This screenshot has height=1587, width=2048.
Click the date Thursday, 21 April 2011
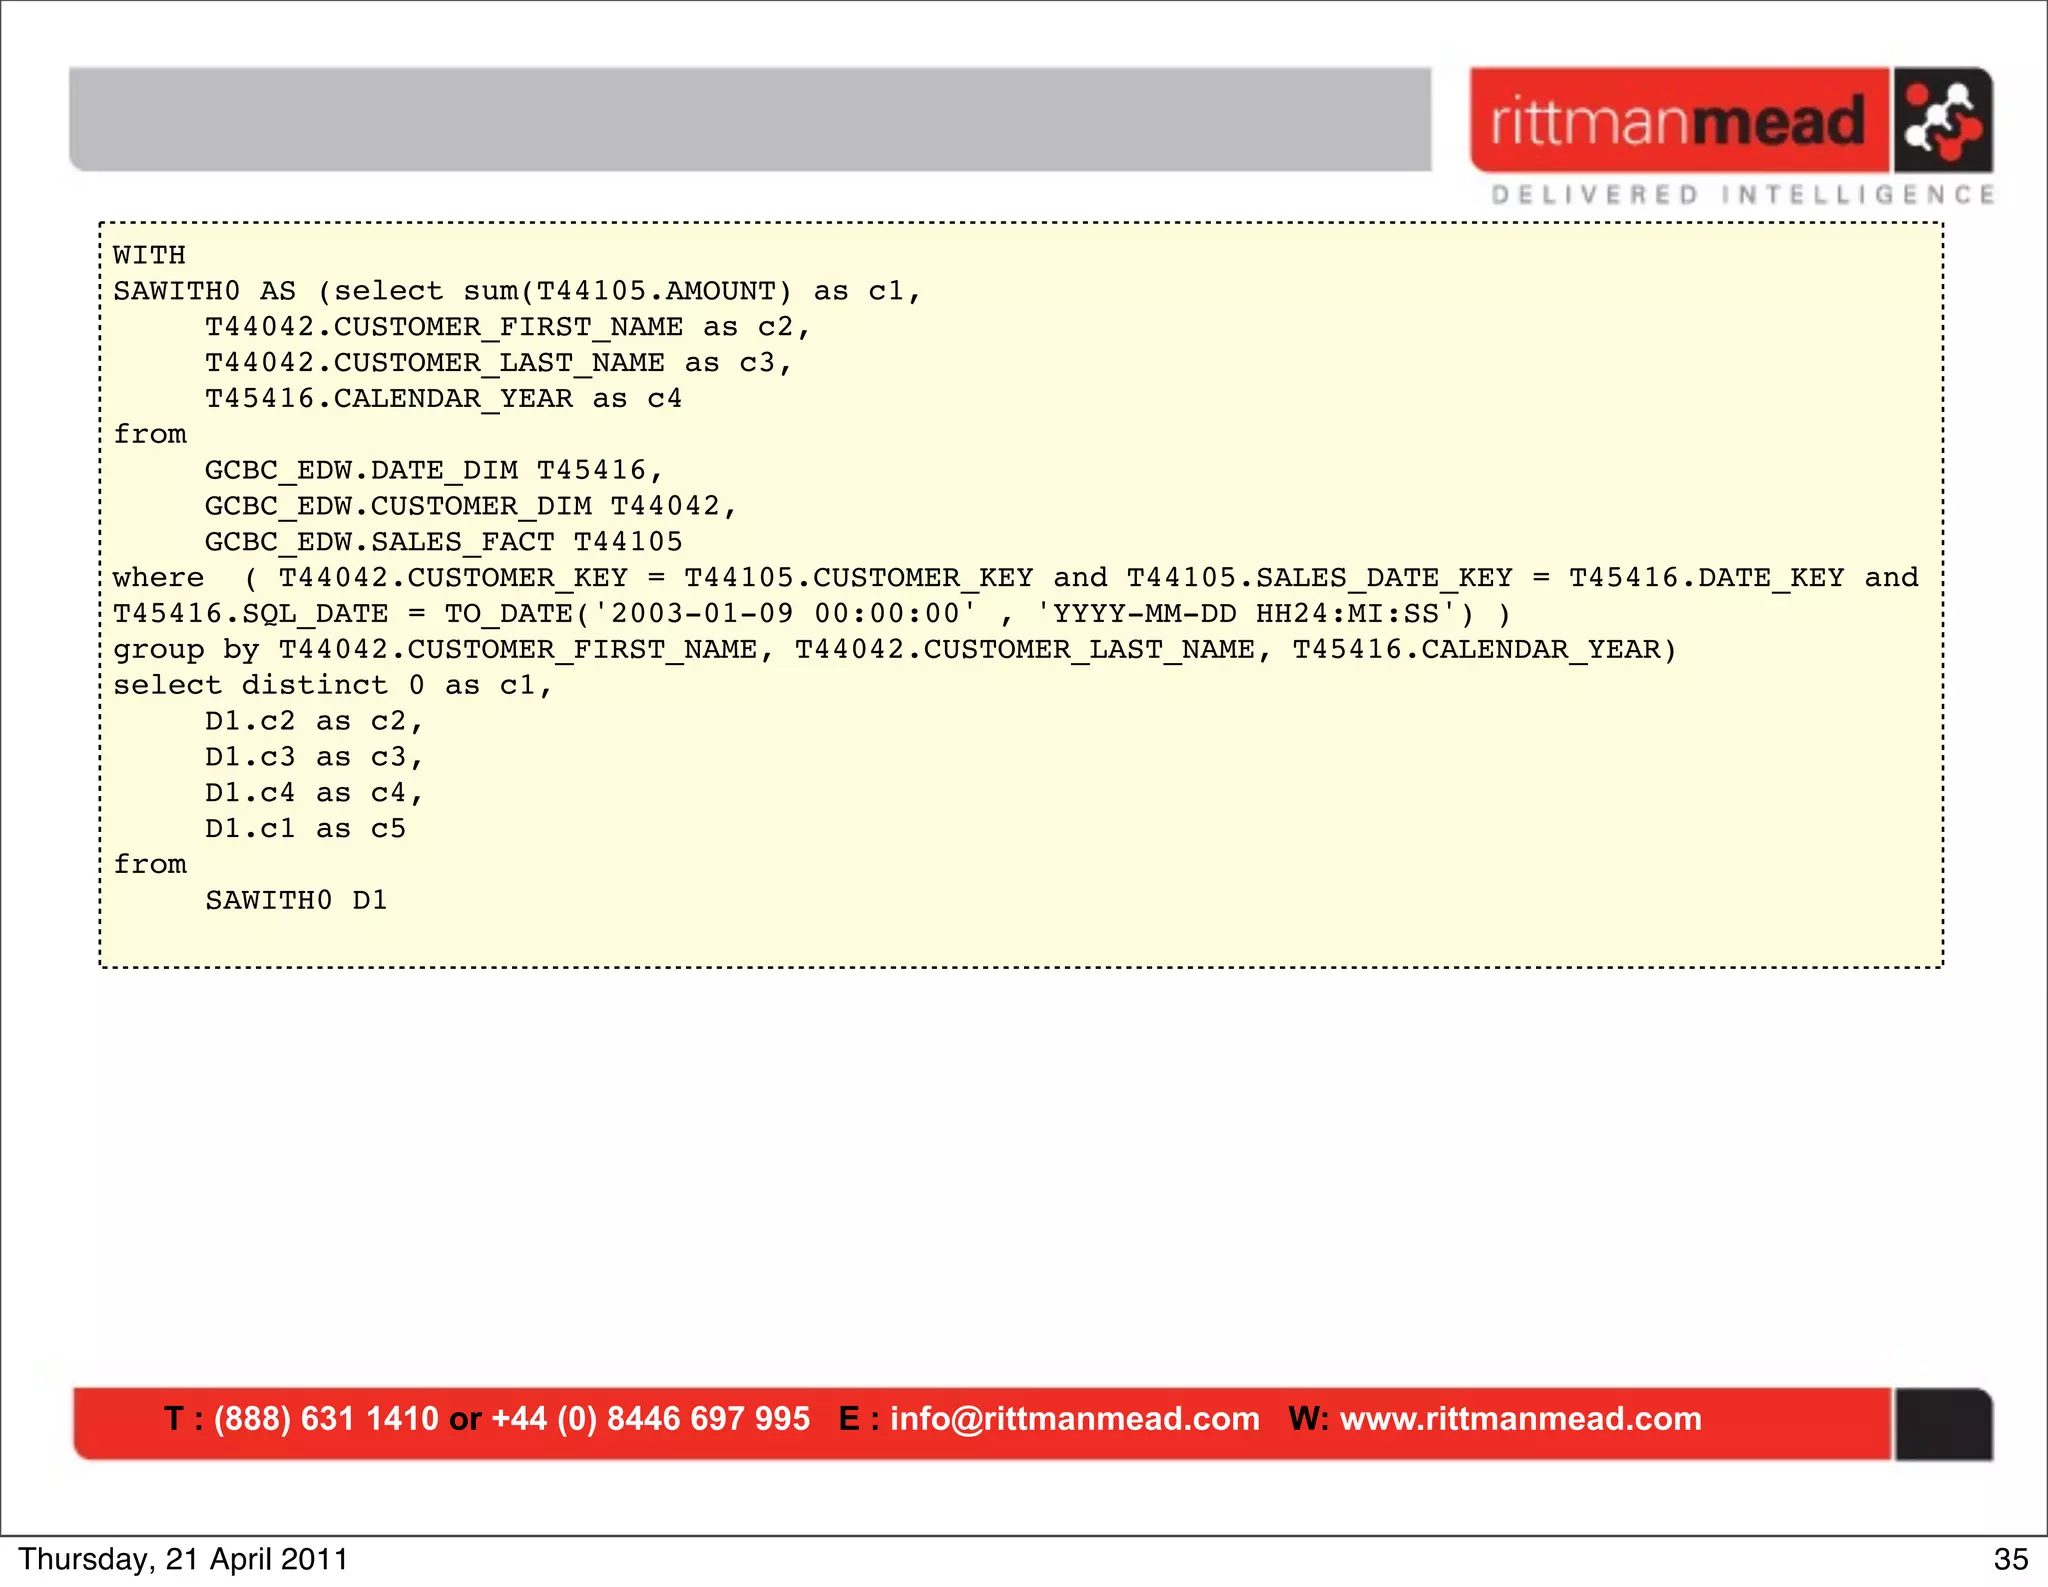pos(183,1560)
